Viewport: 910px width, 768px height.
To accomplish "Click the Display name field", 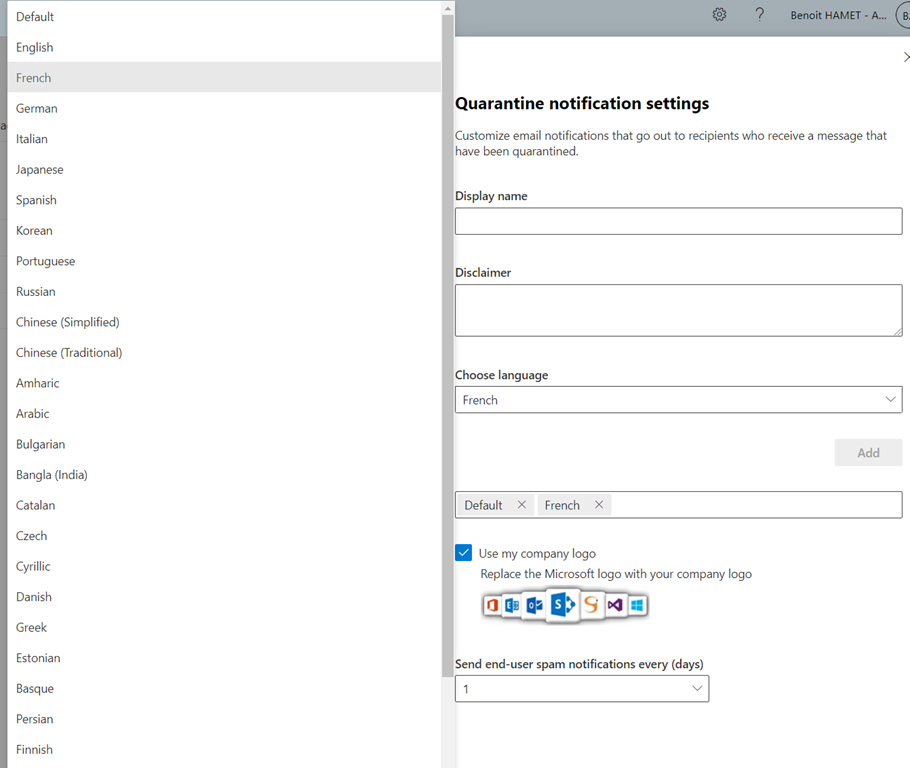I will [x=678, y=221].
